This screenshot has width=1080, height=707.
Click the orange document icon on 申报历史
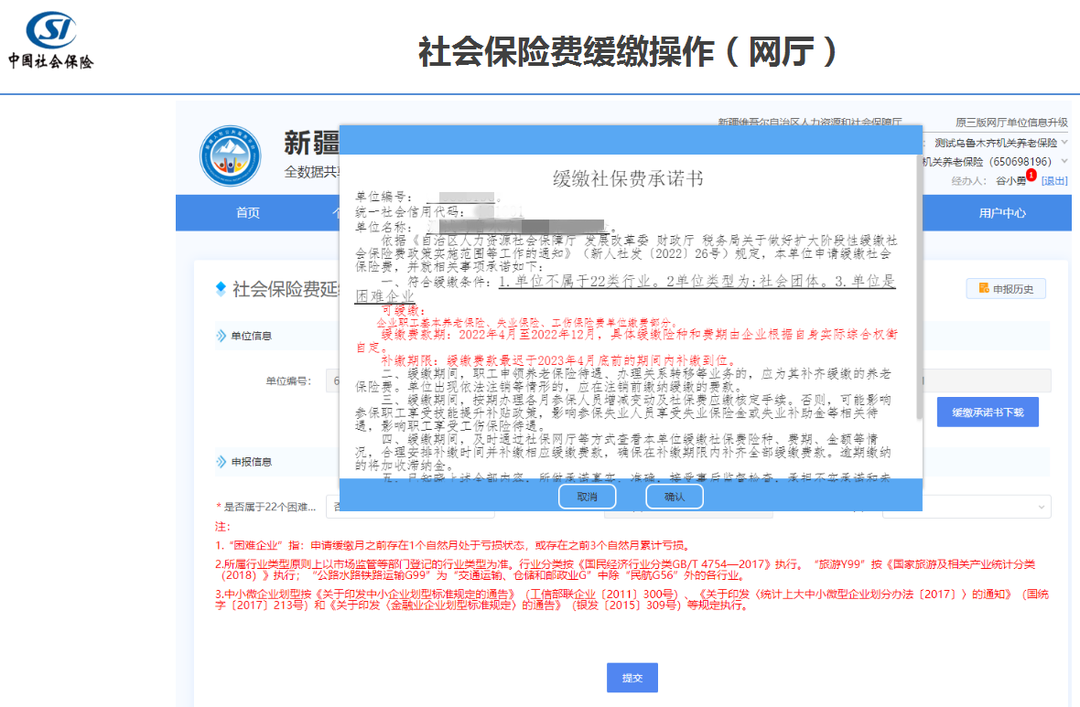pos(984,288)
